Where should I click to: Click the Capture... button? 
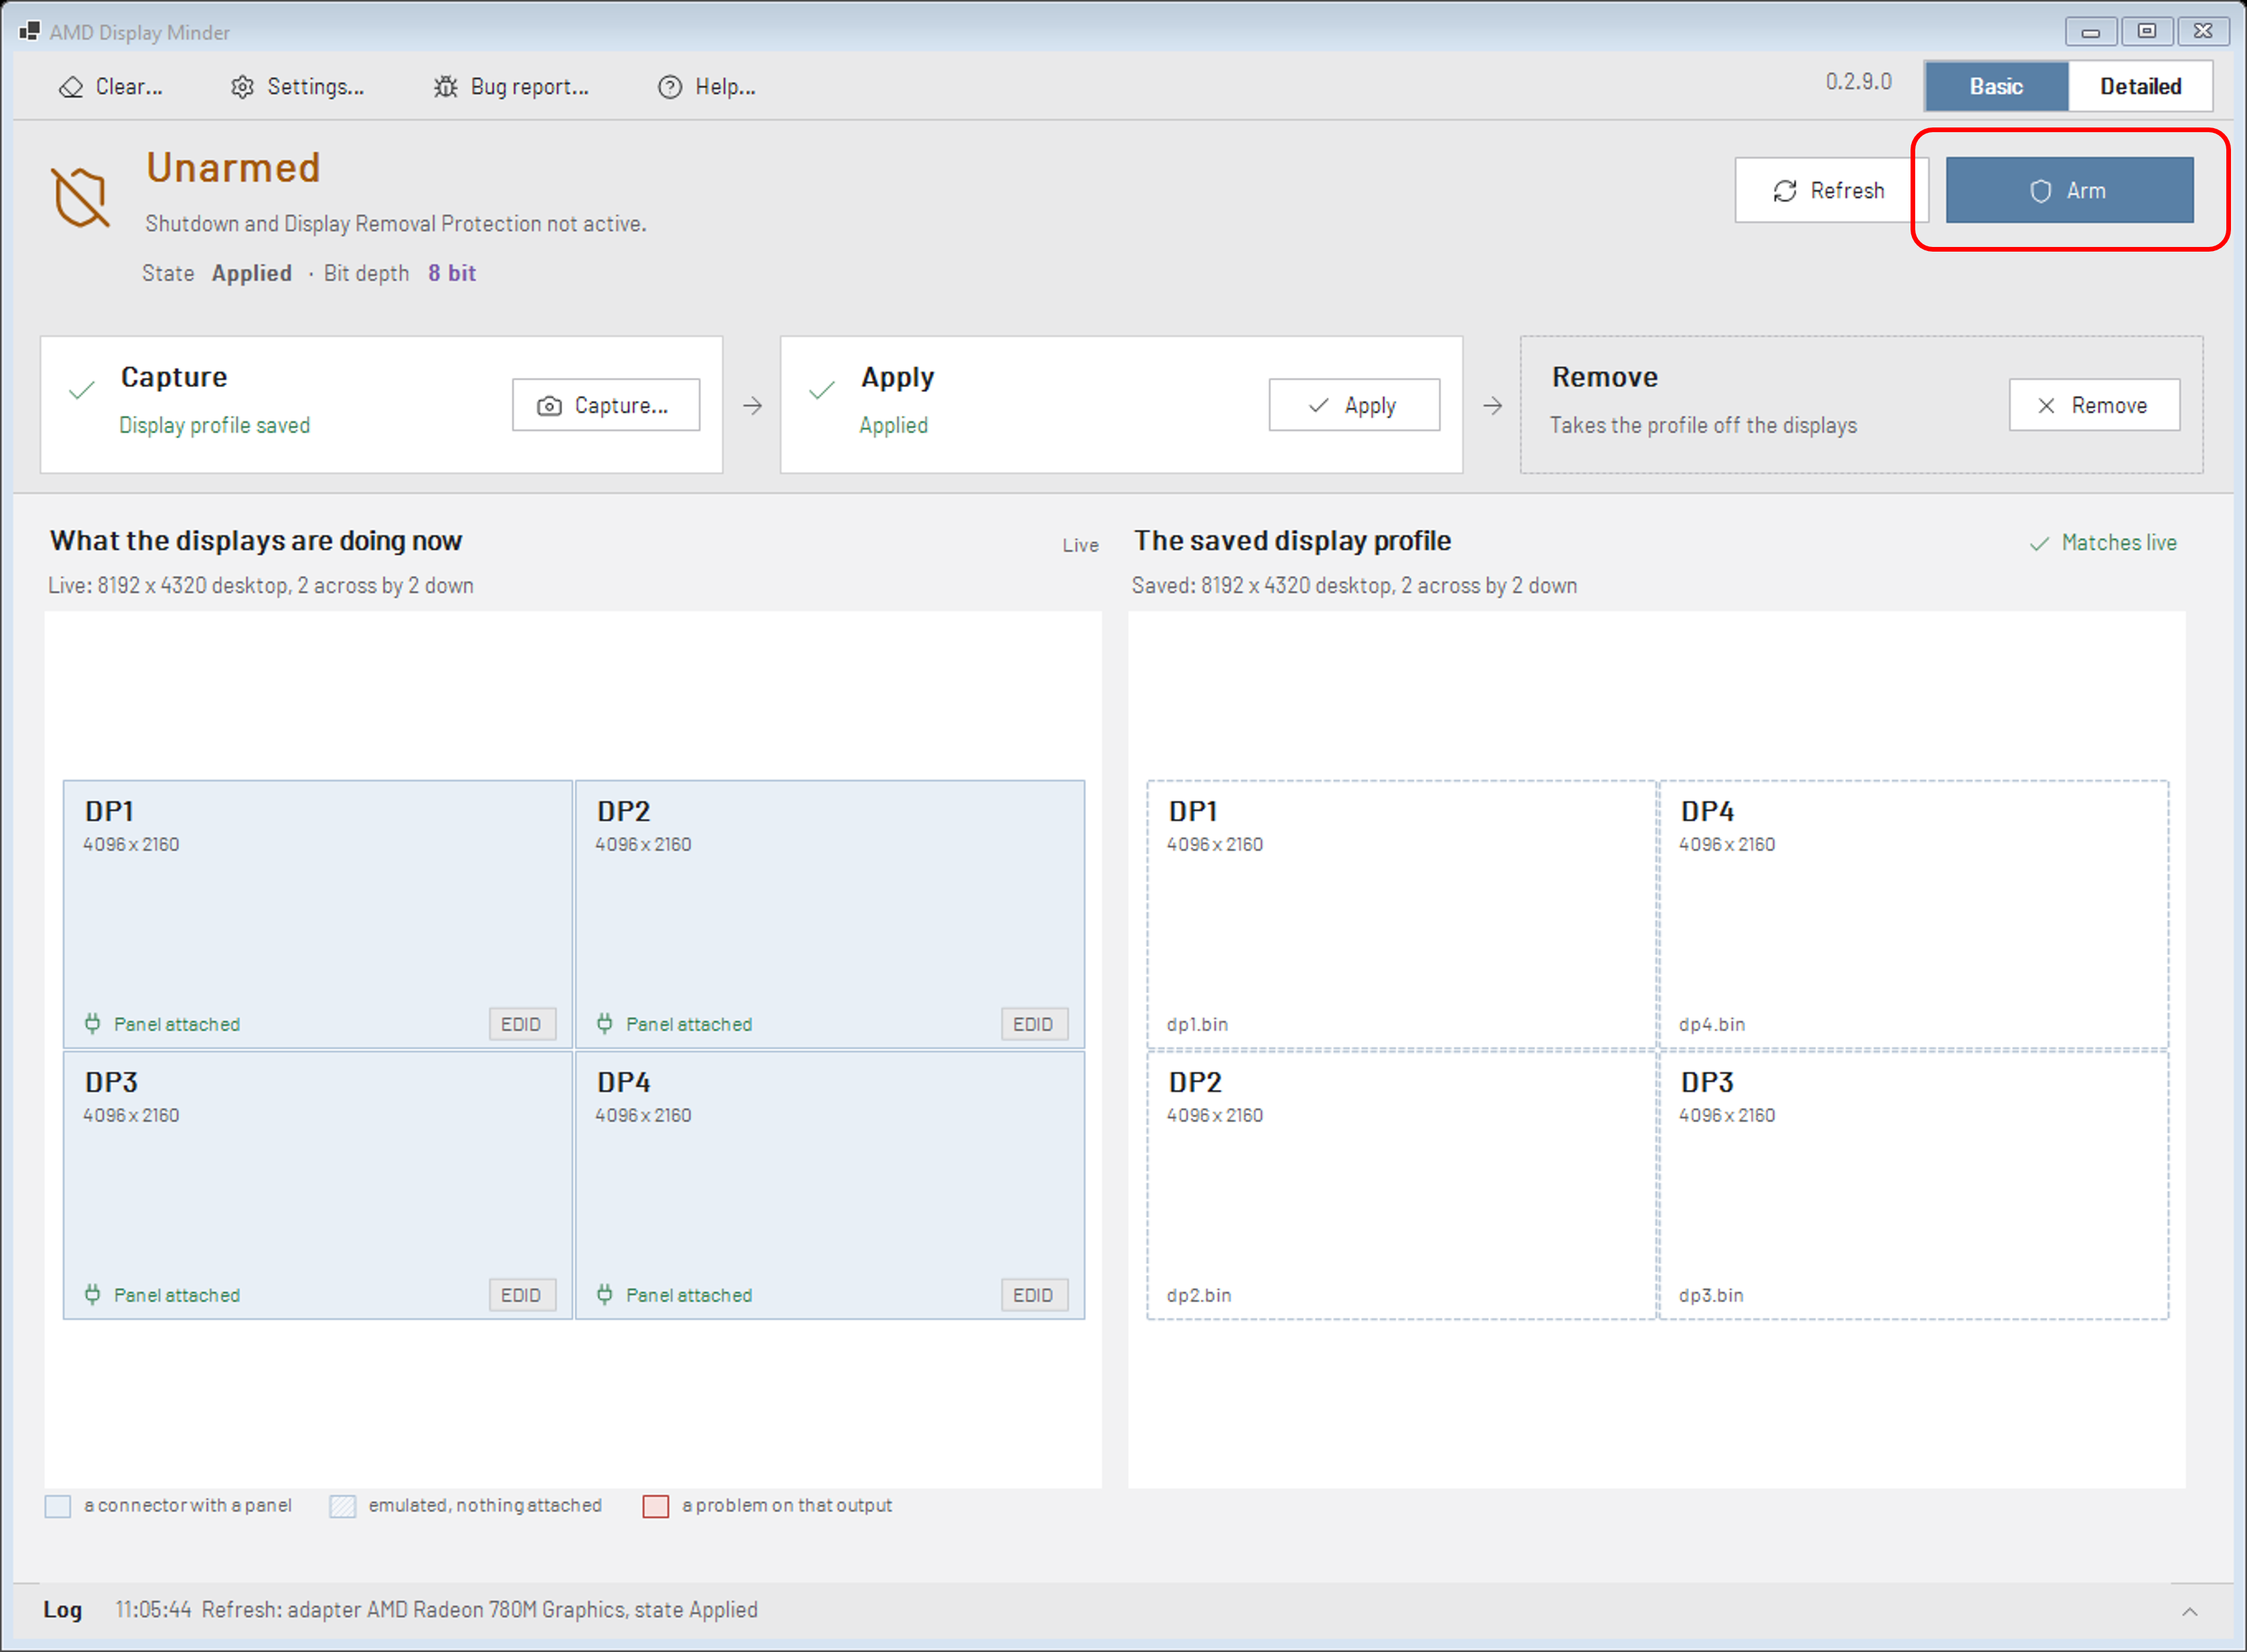[x=606, y=405]
